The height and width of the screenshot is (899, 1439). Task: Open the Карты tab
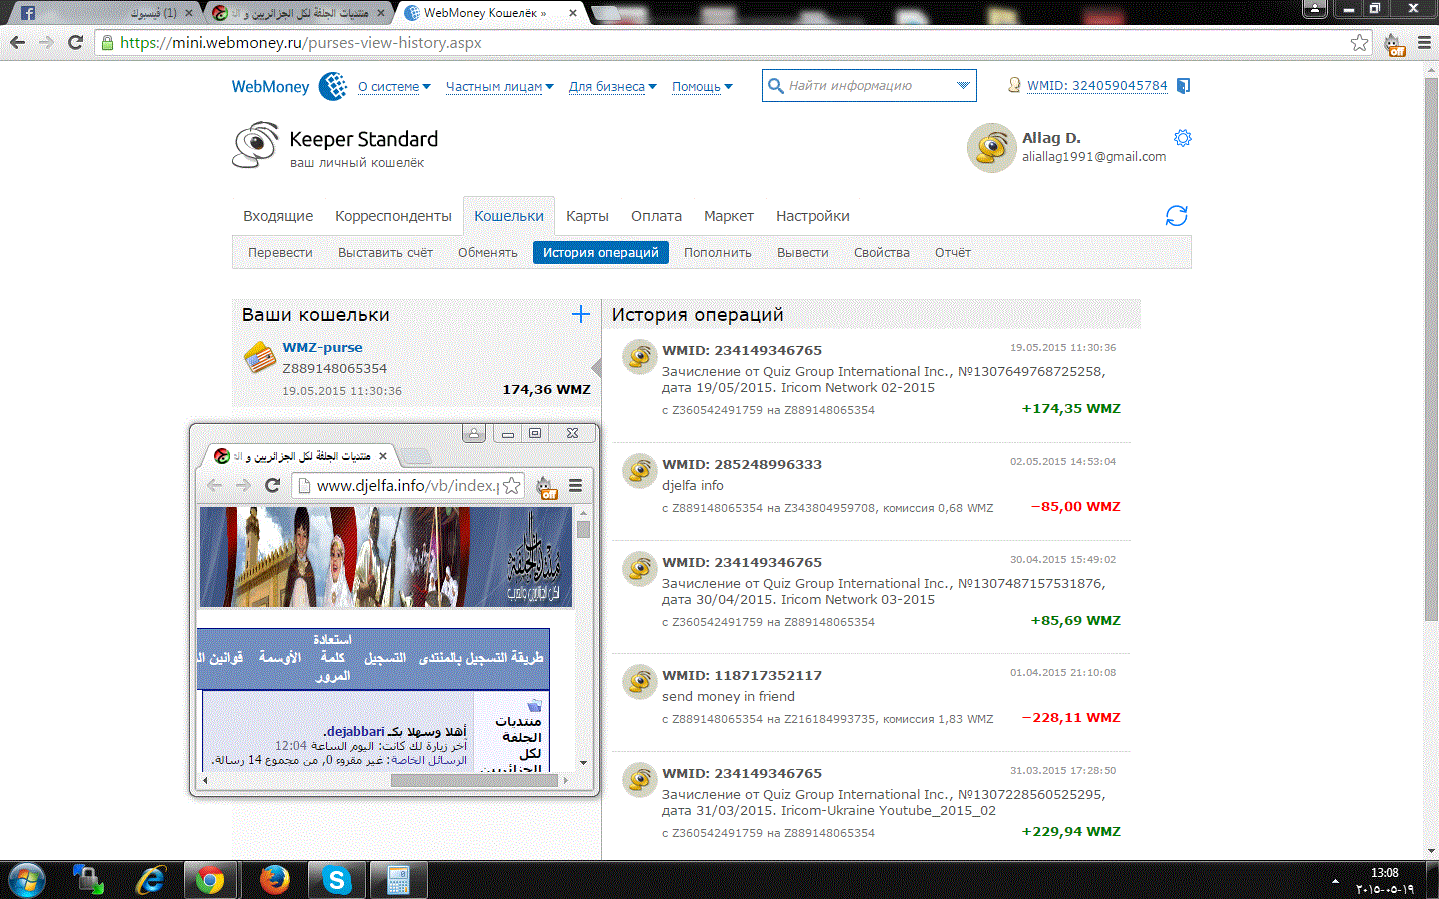point(587,216)
